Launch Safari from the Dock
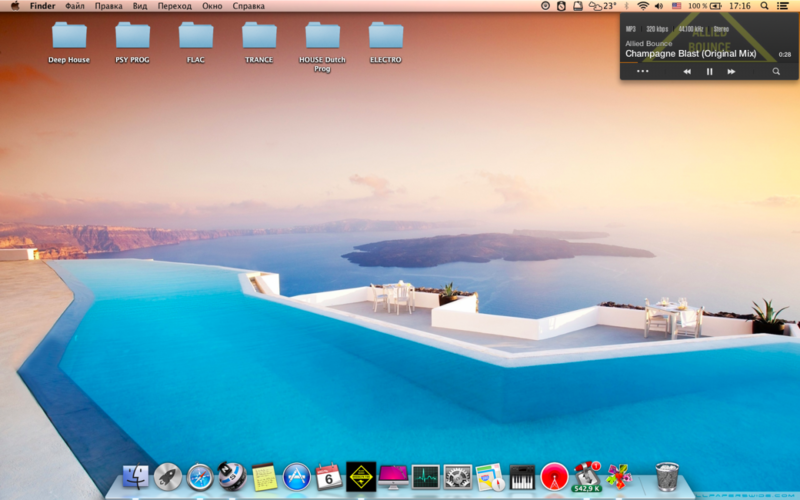This screenshot has width=800, height=500. 200,477
